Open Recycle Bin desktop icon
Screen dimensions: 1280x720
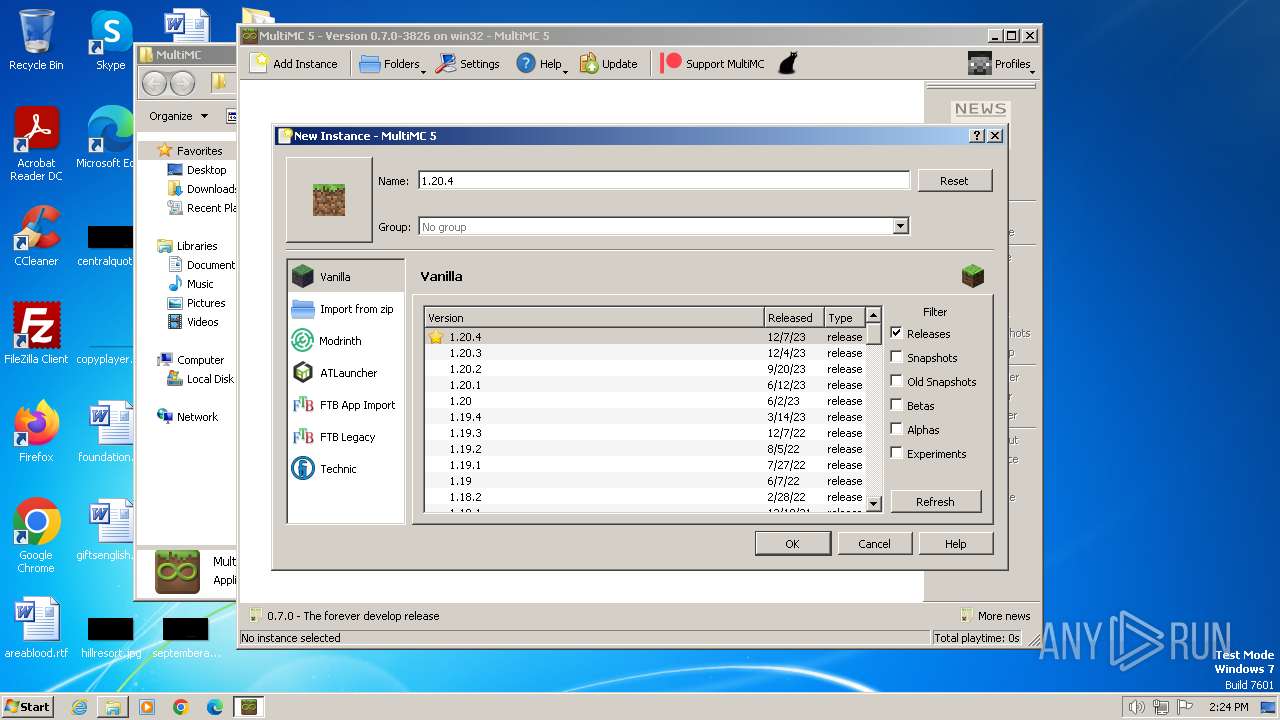click(x=36, y=40)
